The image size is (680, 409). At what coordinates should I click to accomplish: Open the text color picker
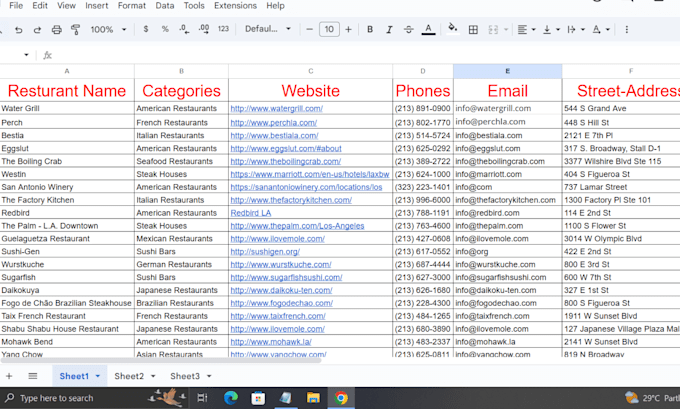pyautogui.click(x=428, y=29)
